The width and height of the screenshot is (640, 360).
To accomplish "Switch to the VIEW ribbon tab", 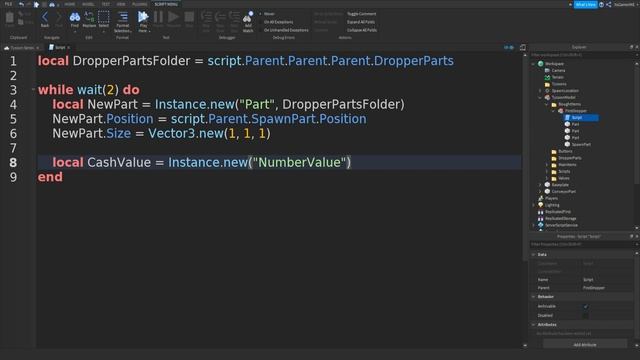I will 121,4.
